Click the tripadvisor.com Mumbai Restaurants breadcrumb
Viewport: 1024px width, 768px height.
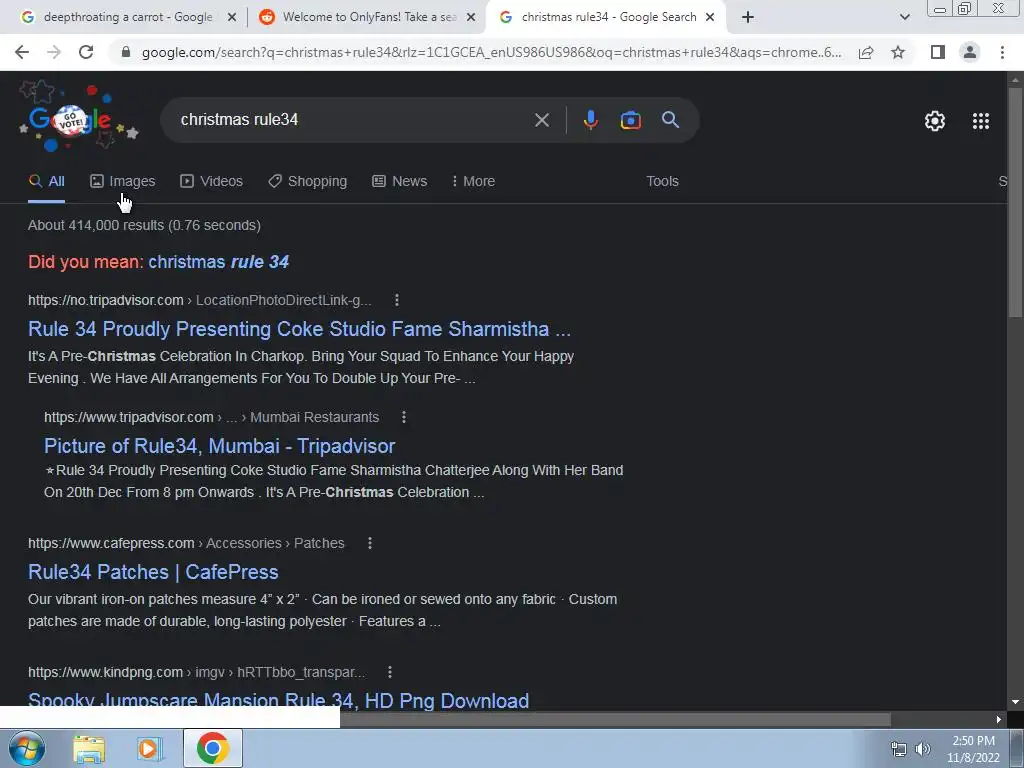[x=211, y=417]
